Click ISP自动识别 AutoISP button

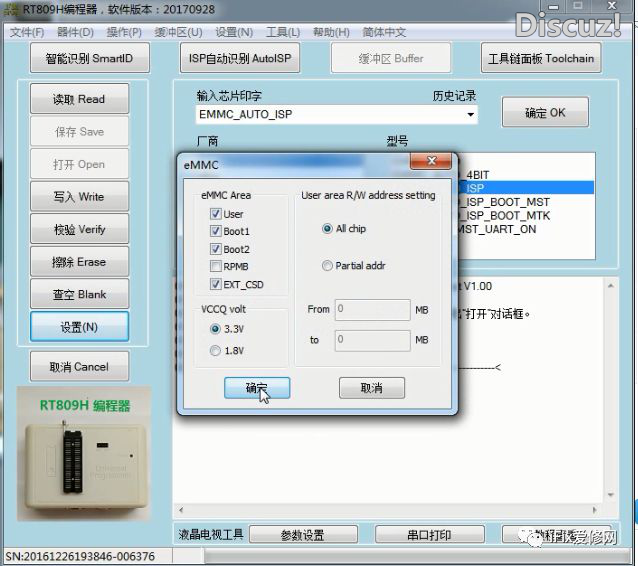coord(240,58)
